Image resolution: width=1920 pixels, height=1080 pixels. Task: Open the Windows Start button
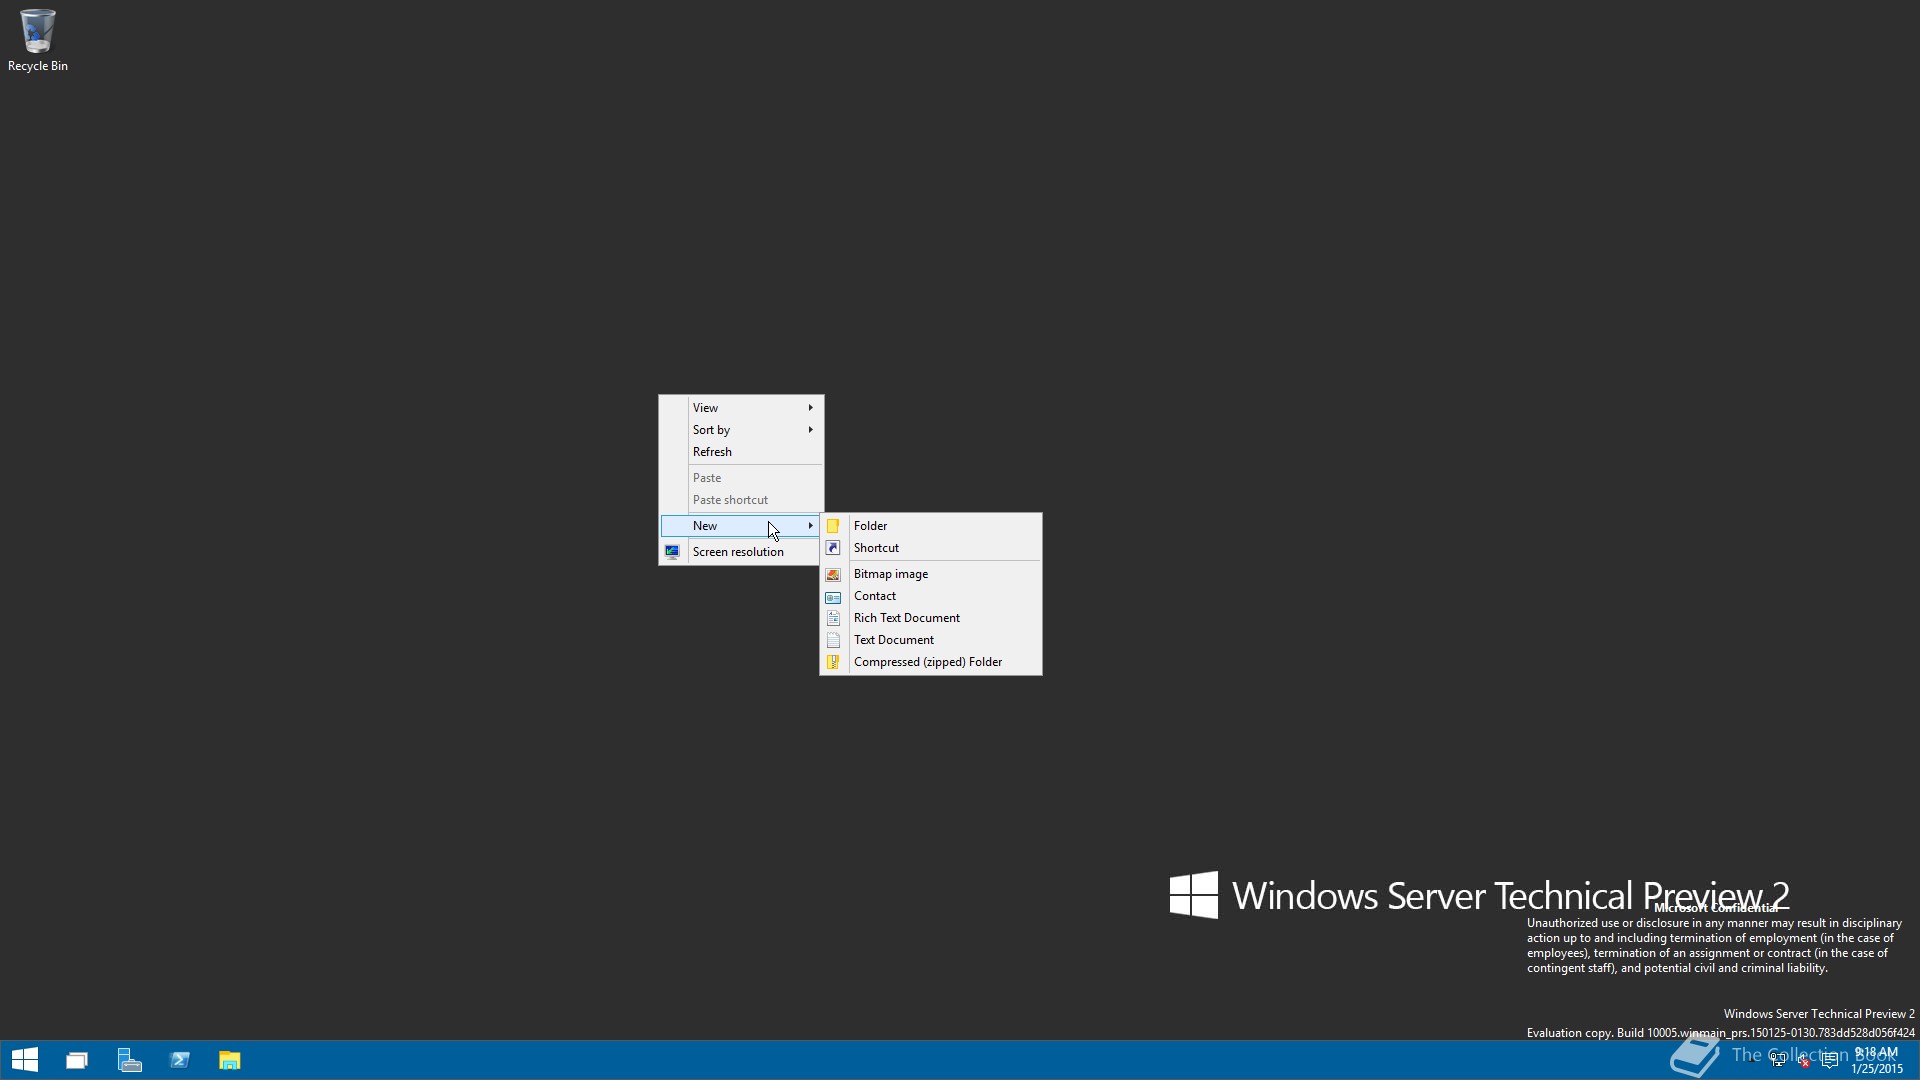click(25, 1060)
